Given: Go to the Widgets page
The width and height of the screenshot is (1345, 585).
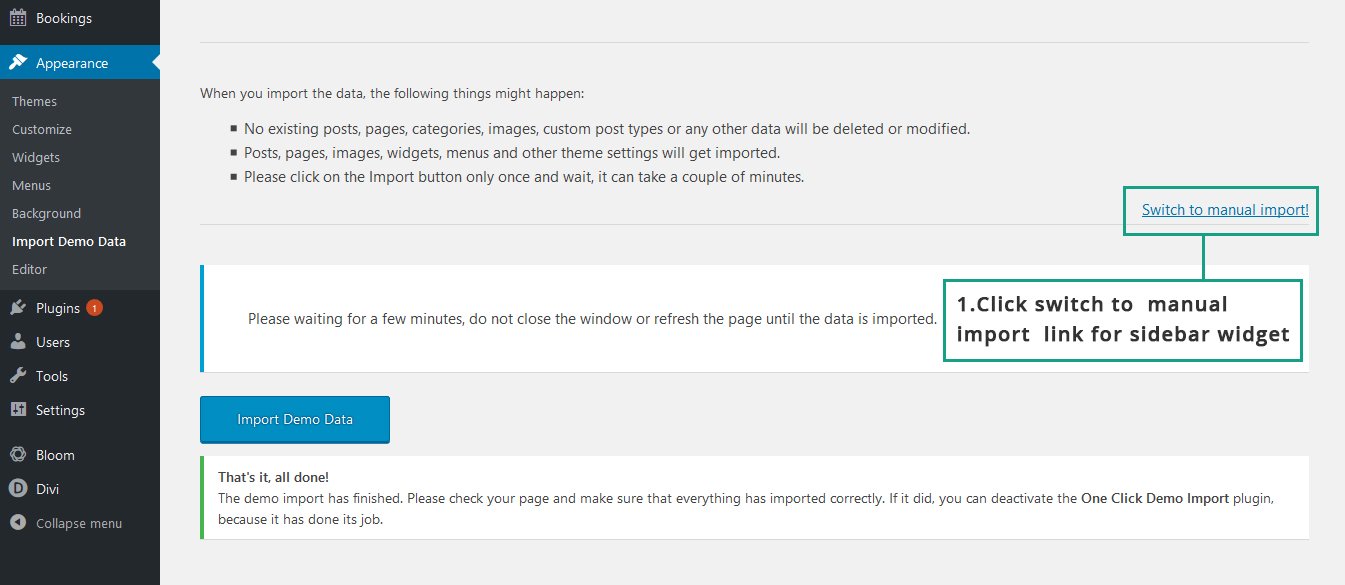Looking at the screenshot, I should (36, 157).
